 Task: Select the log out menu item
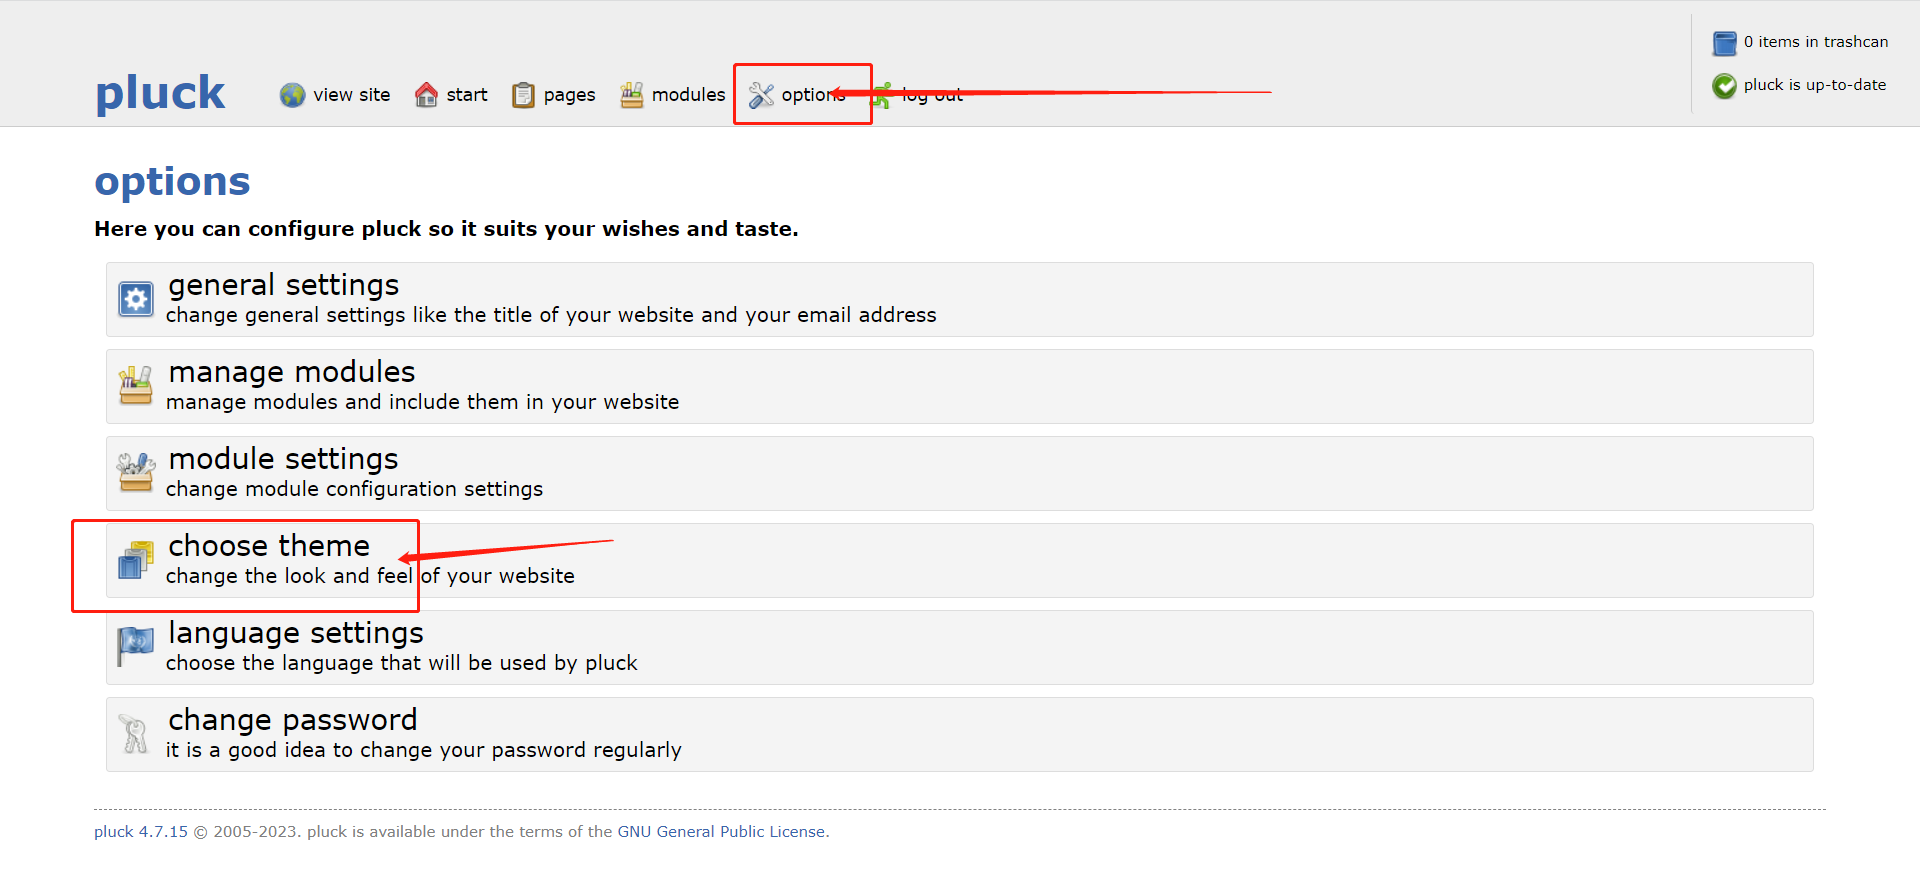(932, 95)
